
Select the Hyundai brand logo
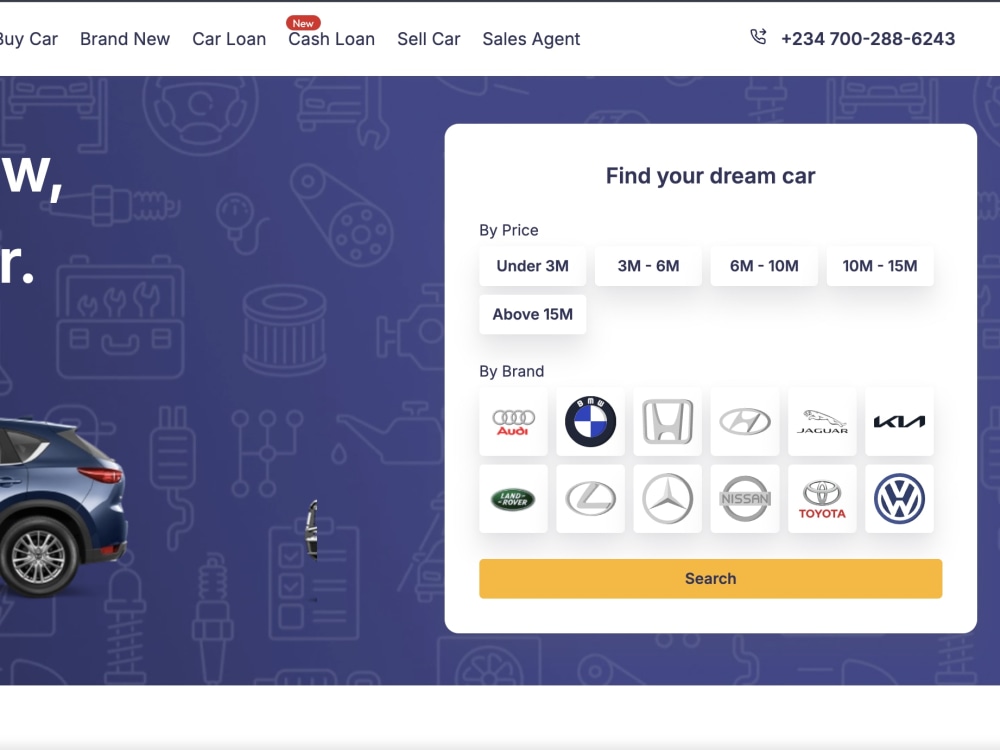745,422
